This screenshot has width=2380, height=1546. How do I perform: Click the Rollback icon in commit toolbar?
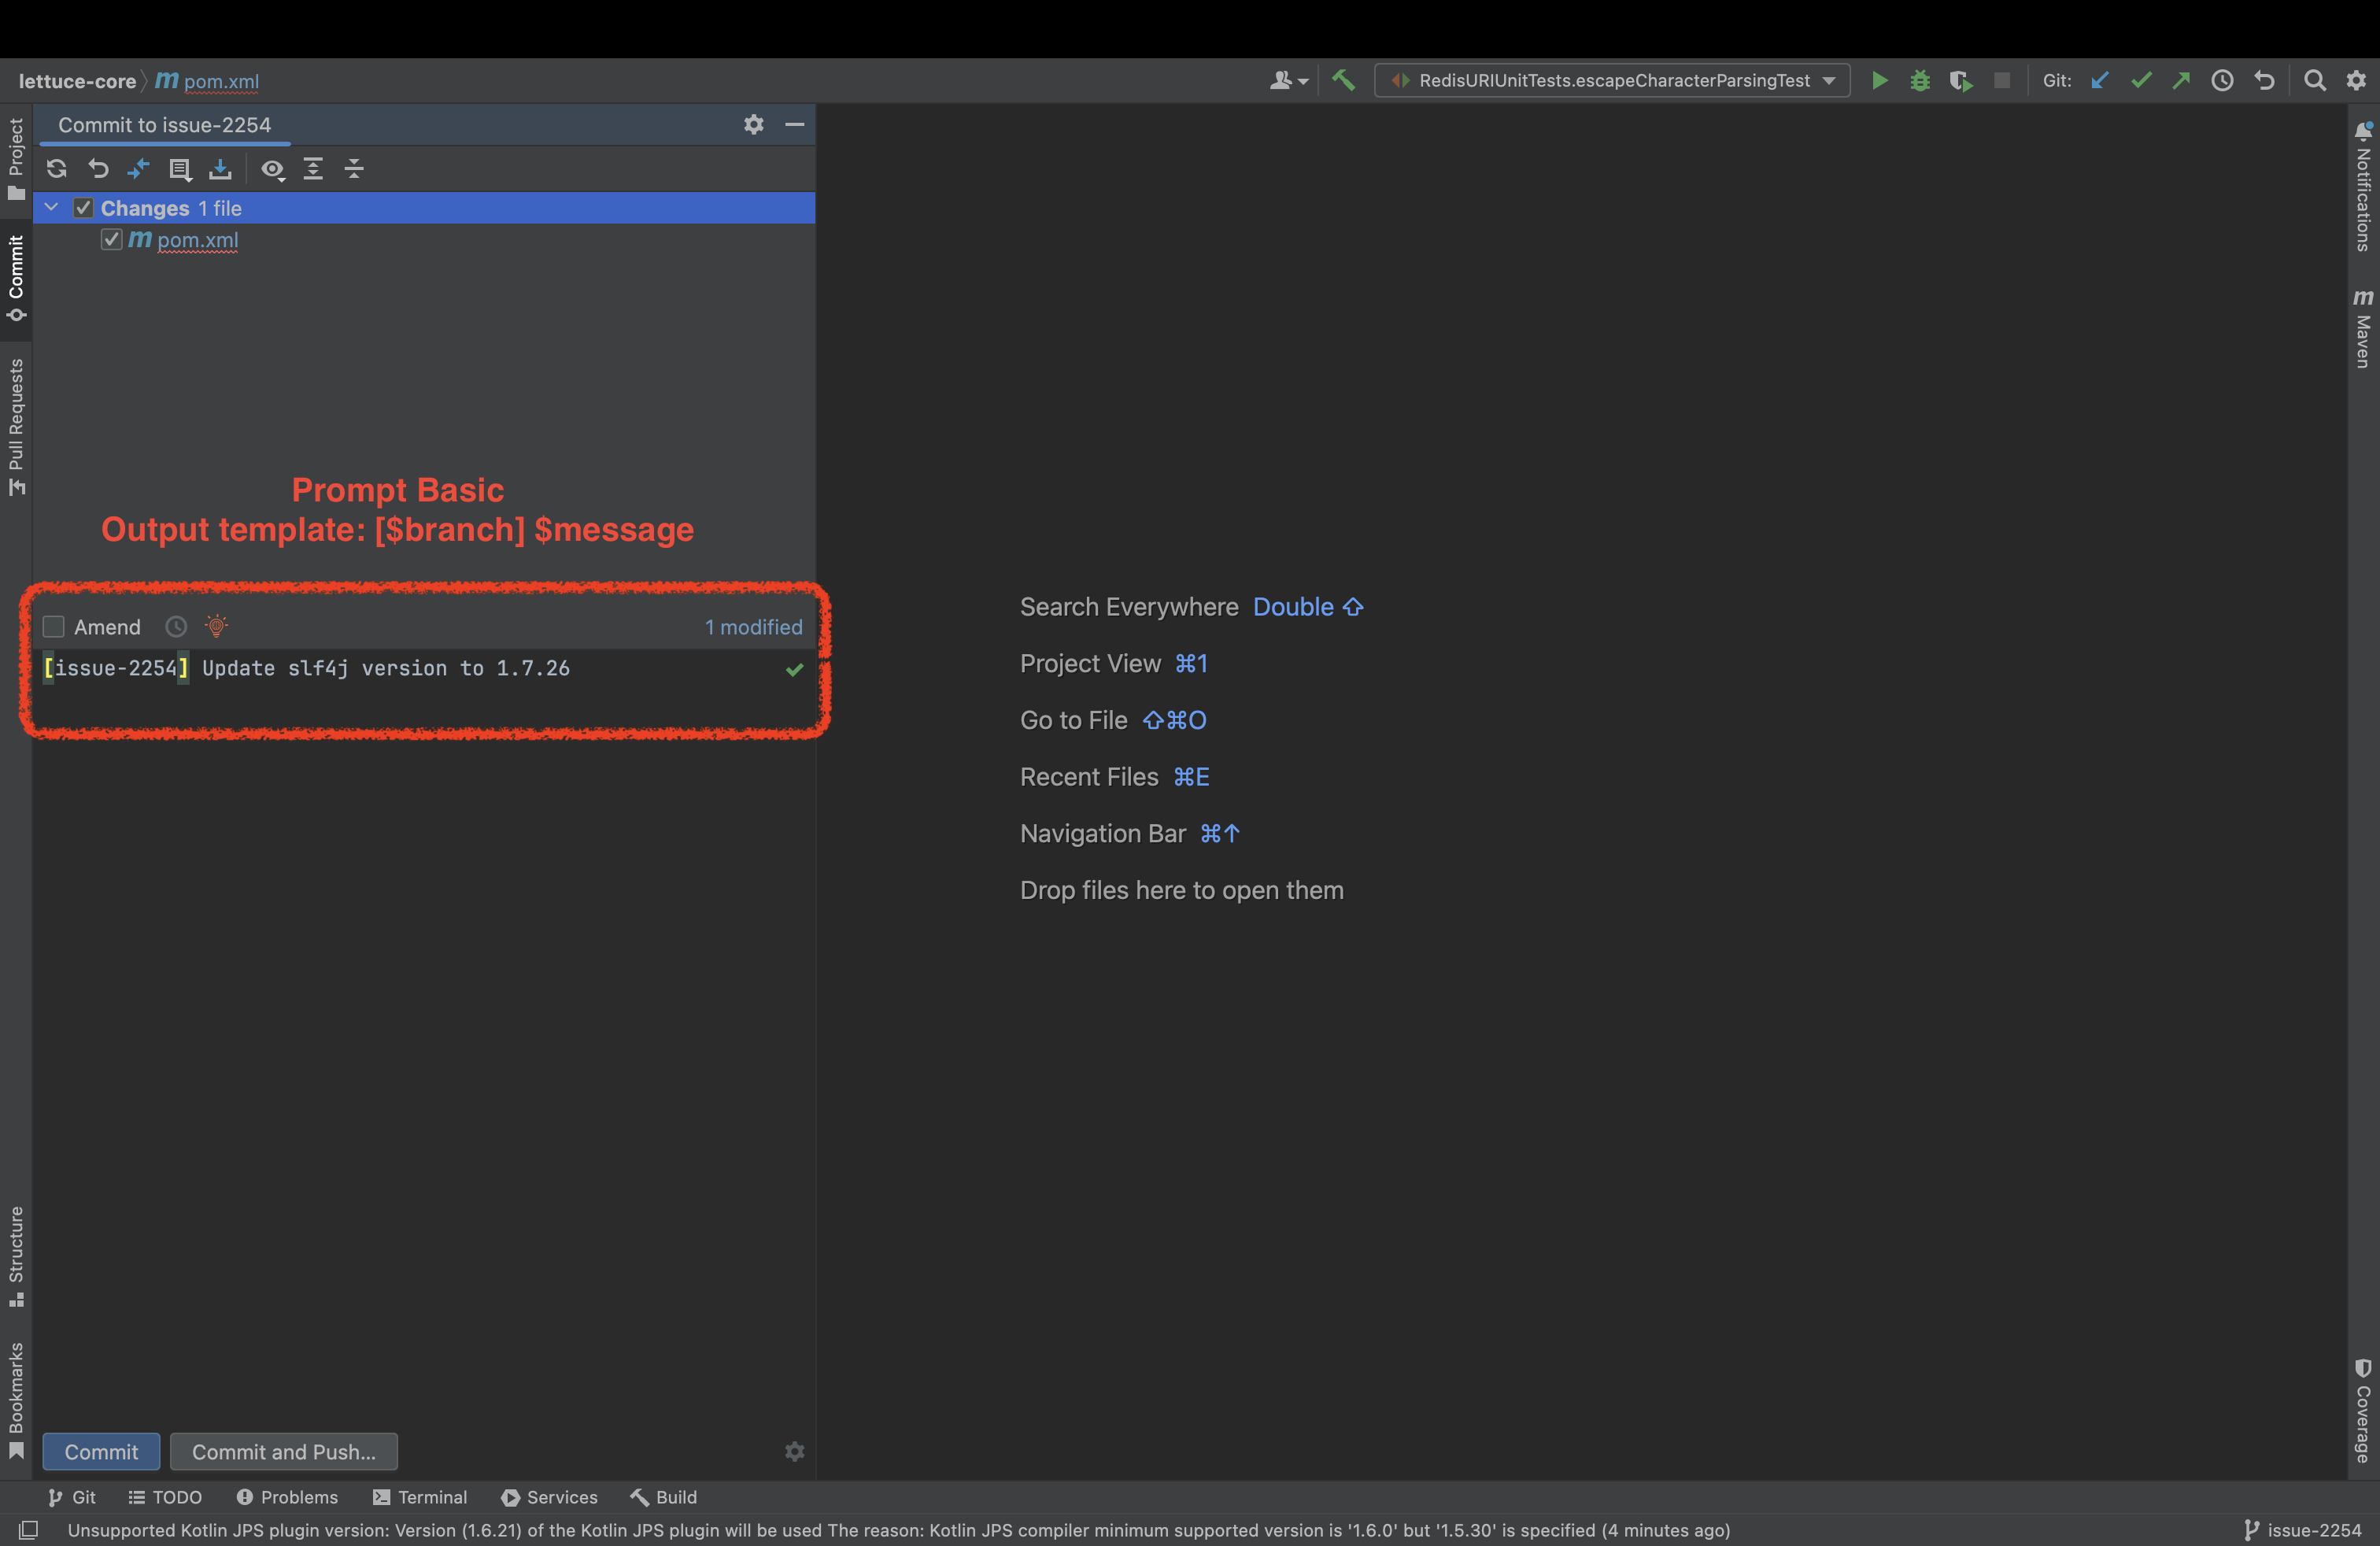pos(98,169)
